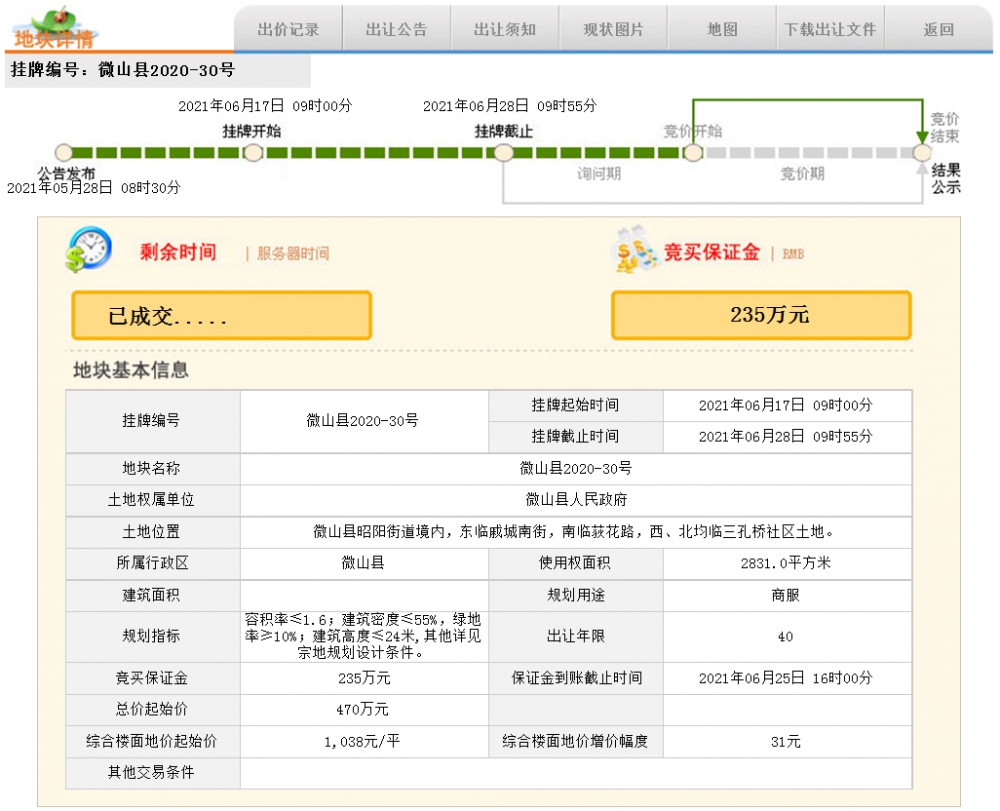Click the 出让年限 value 40
The height and width of the screenshot is (811, 1000).
click(x=786, y=636)
